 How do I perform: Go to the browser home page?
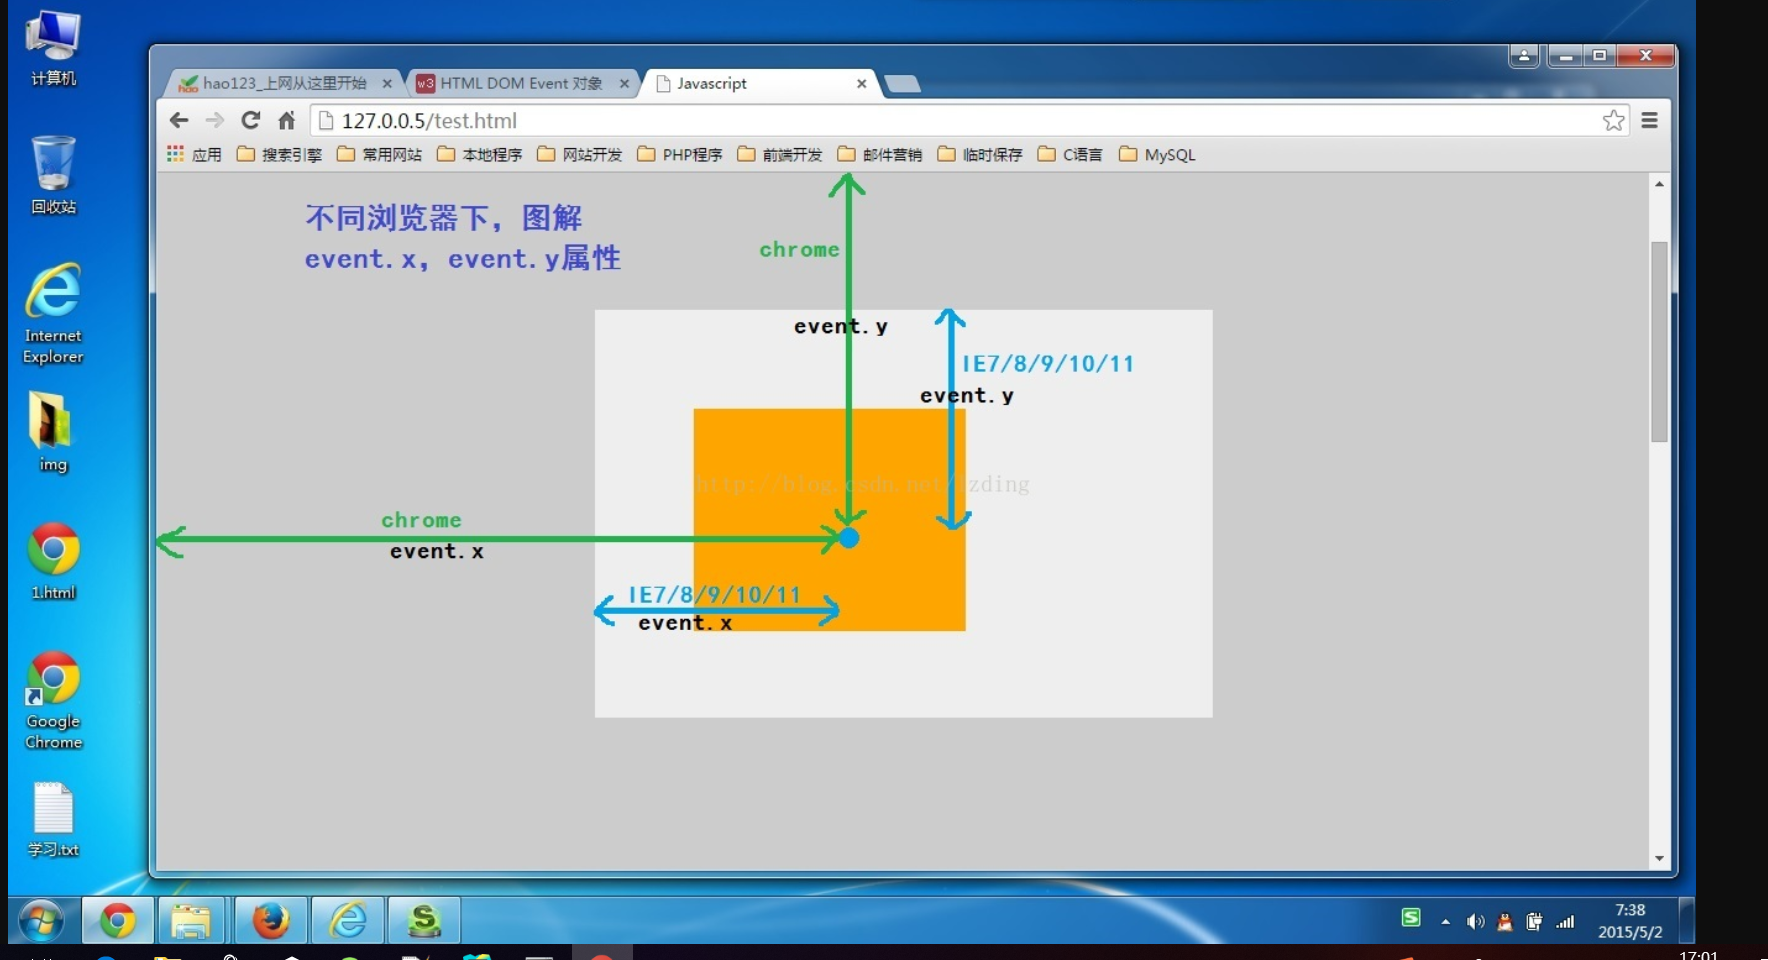coord(287,121)
